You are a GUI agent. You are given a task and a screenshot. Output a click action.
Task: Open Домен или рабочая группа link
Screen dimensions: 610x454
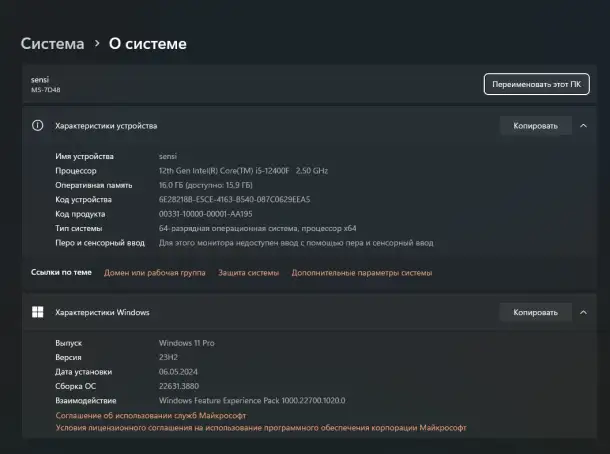[154, 273]
